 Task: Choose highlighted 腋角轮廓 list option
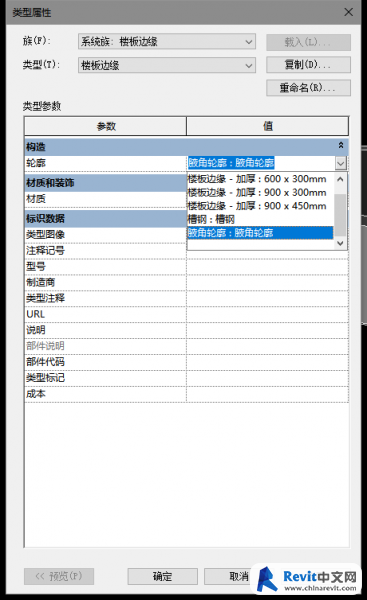(x=260, y=233)
